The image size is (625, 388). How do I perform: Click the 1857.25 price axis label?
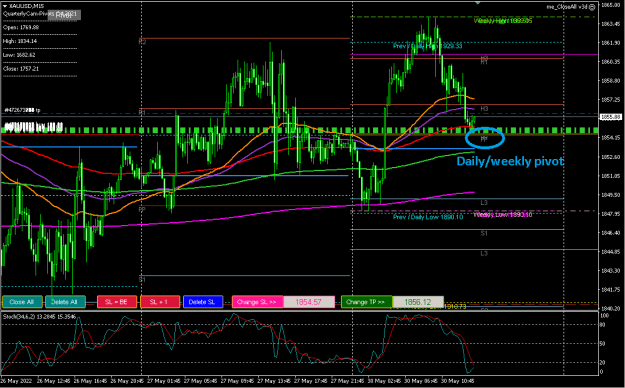pyautogui.click(x=610, y=100)
